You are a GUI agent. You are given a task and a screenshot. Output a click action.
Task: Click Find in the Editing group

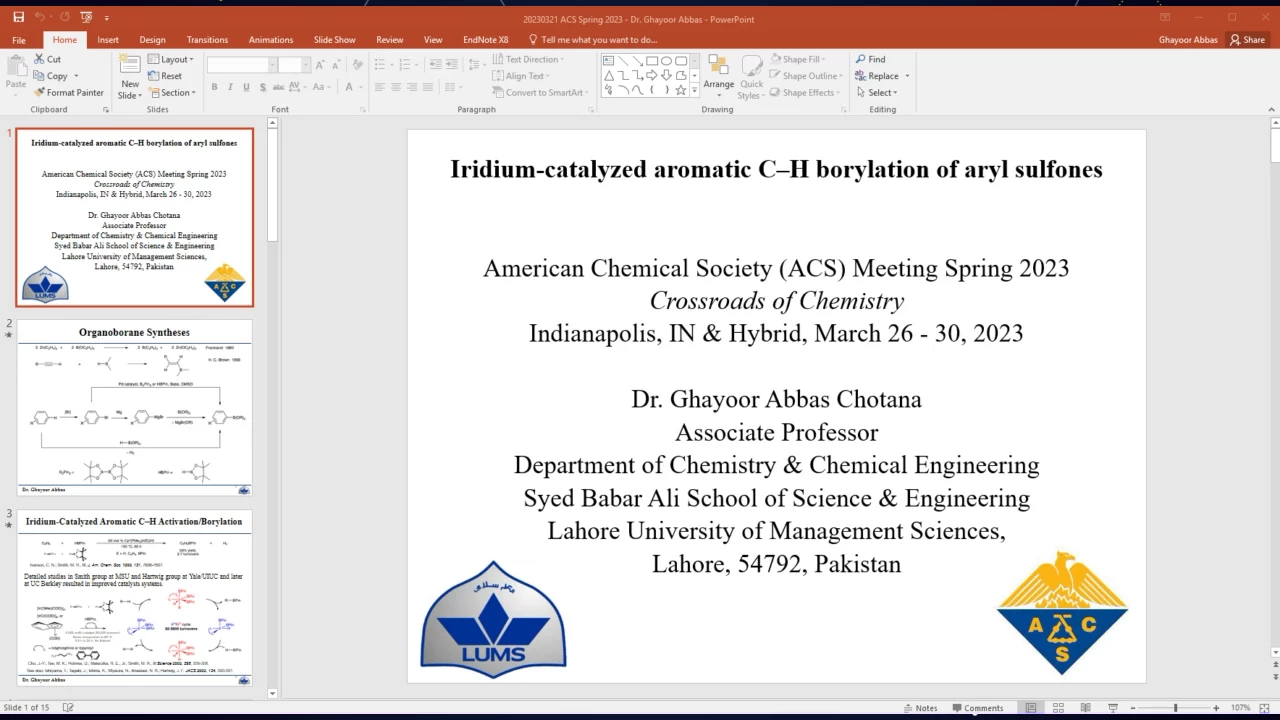coord(870,59)
